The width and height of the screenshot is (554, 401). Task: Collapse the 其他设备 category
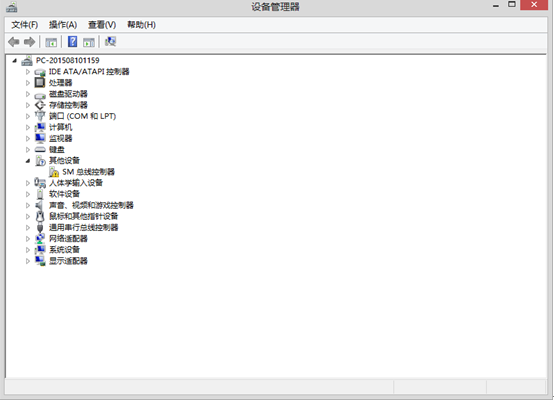[x=28, y=161]
